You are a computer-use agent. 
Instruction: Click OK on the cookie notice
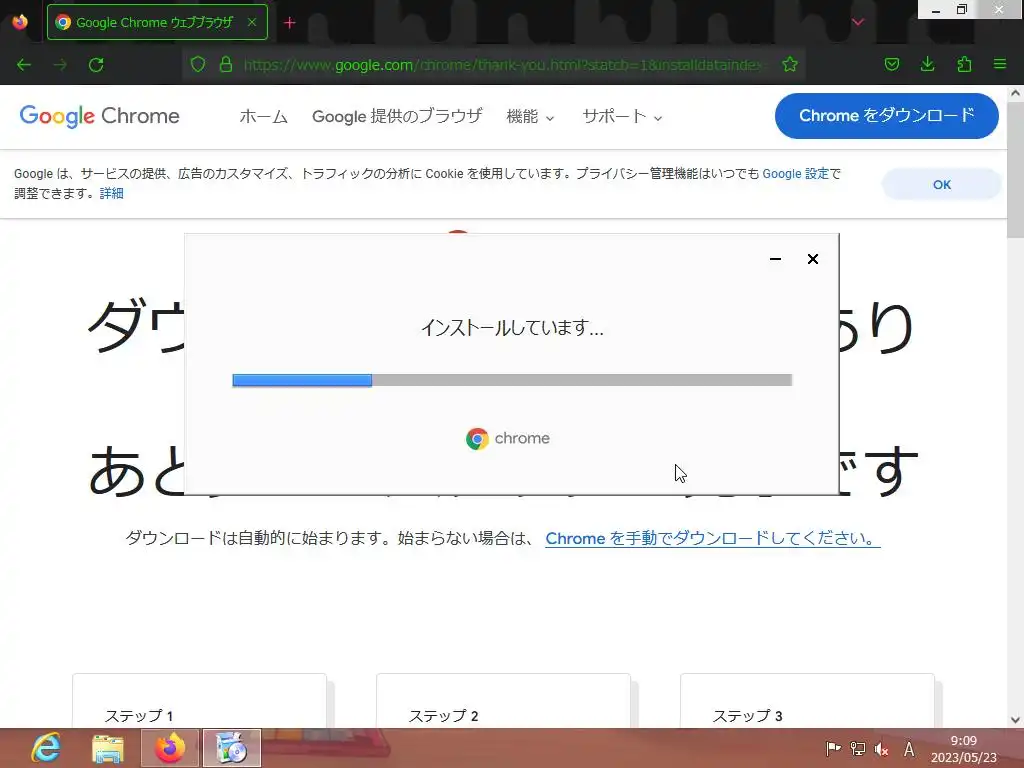[941, 185]
